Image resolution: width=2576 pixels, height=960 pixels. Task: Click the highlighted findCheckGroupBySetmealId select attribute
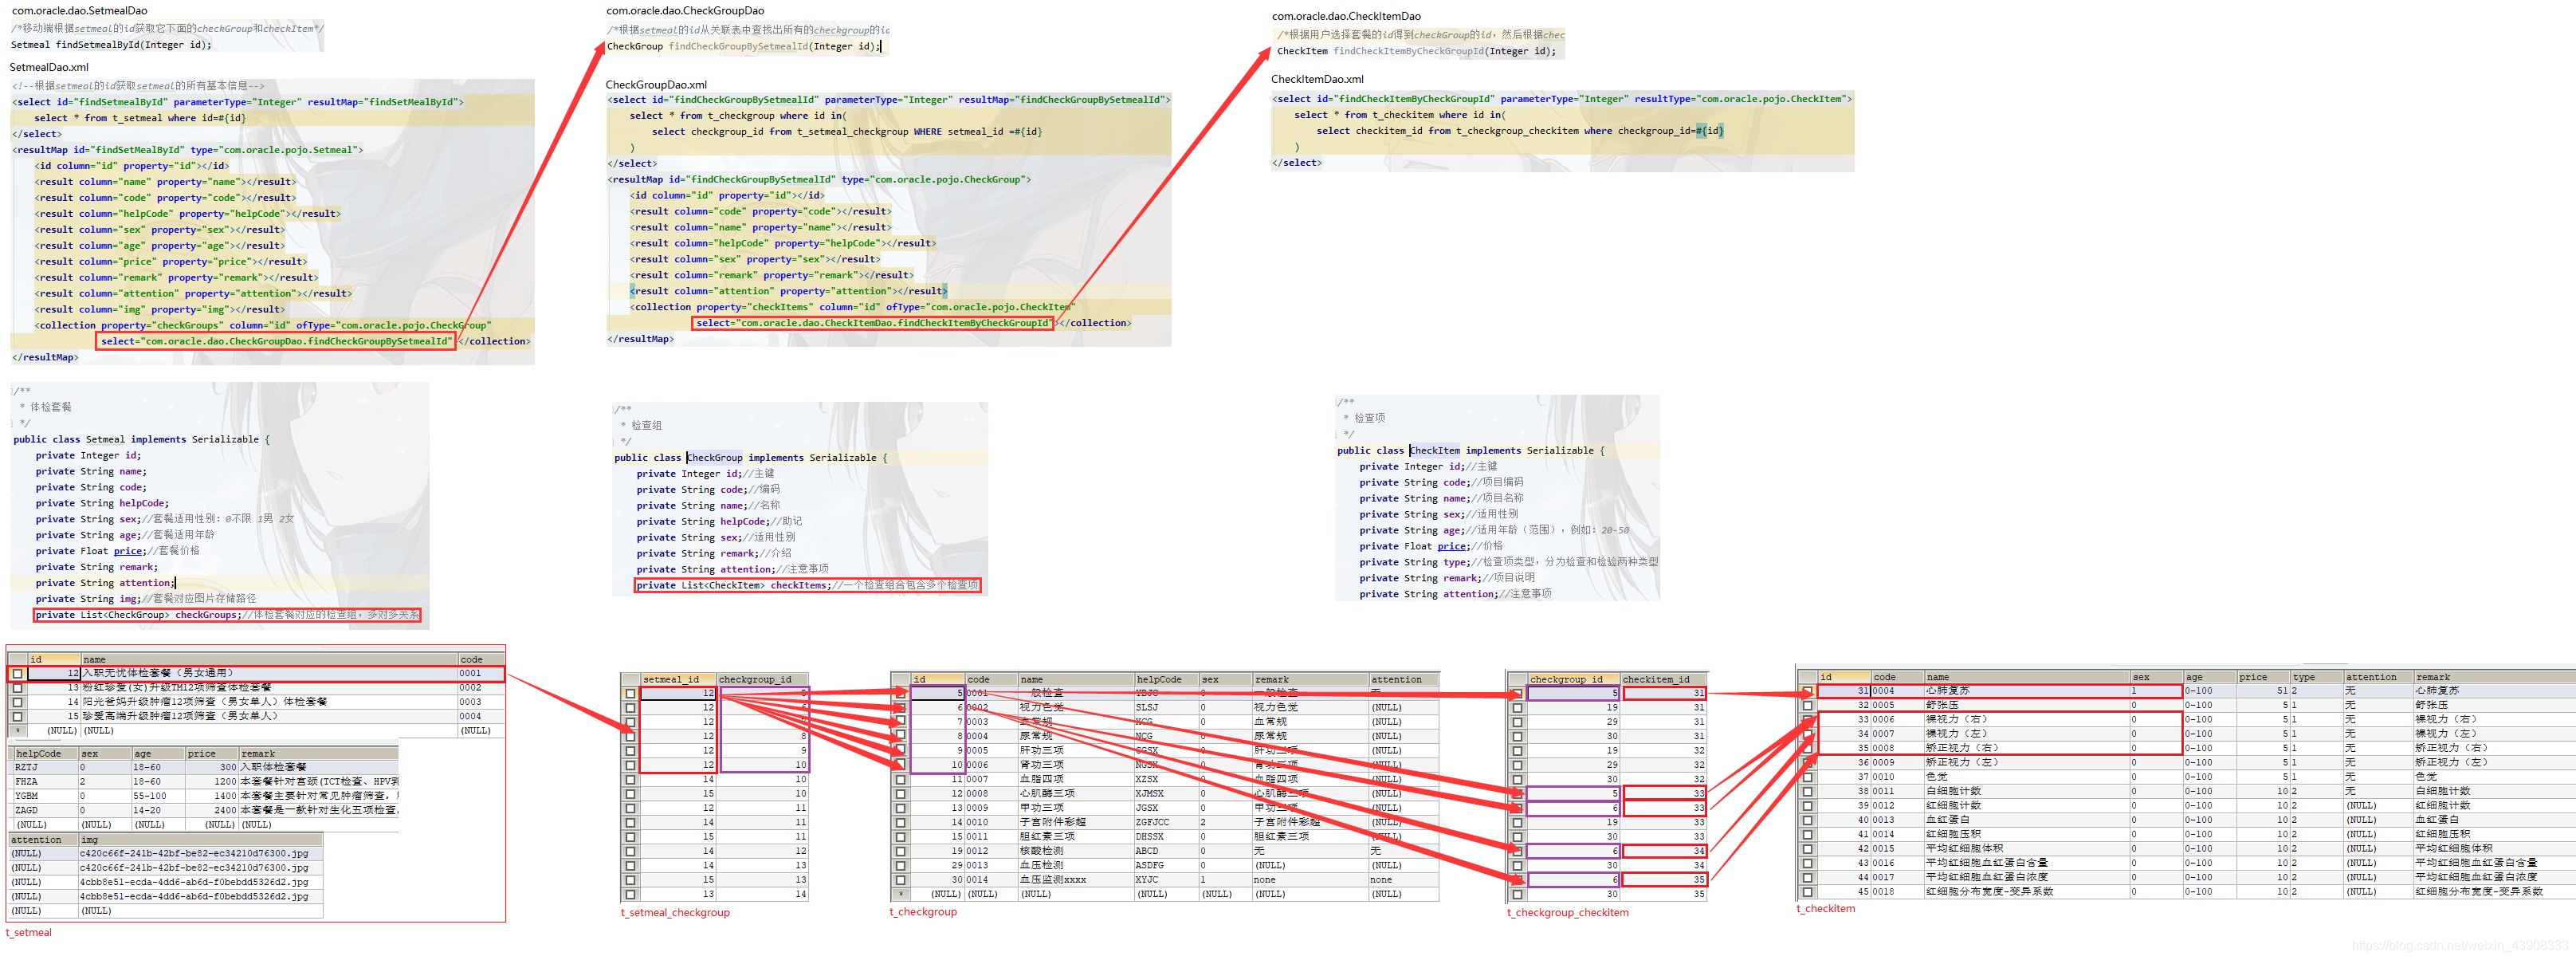(275, 342)
